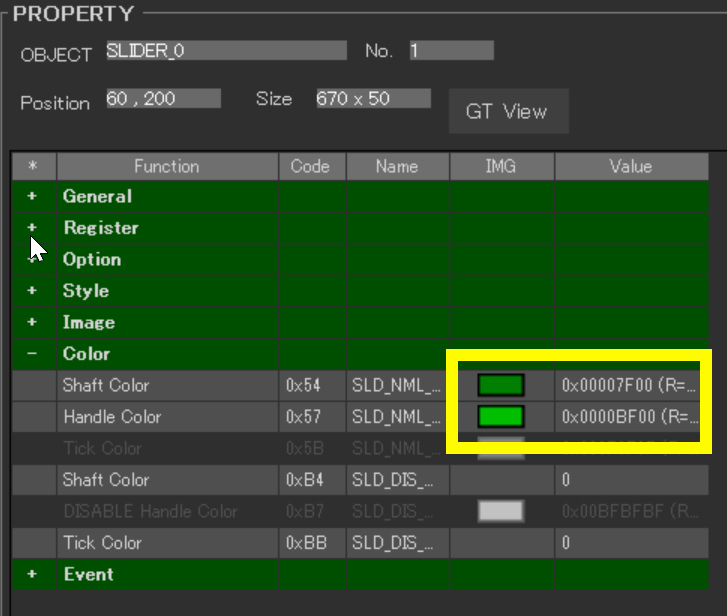The width and height of the screenshot is (727, 616).
Task: Click the GT View button
Action: [x=507, y=111]
